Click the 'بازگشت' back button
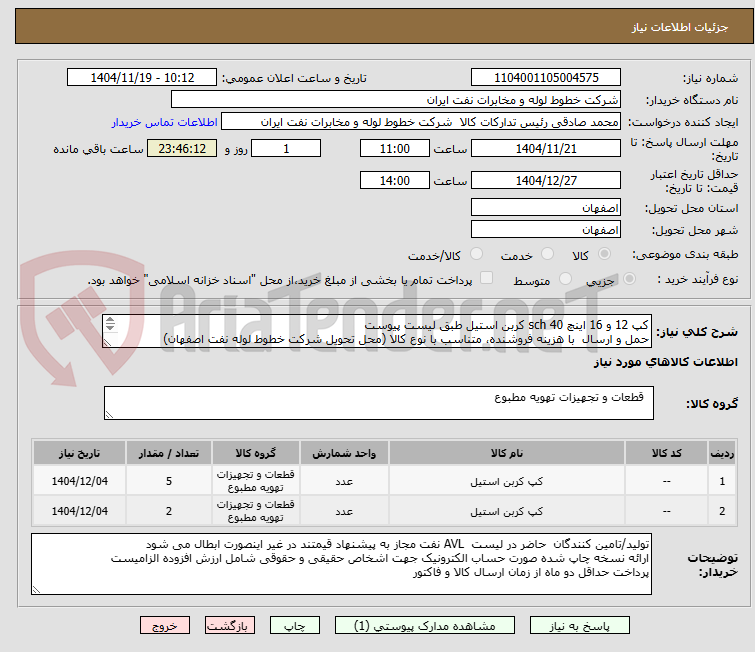This screenshot has height=652, width=755. (229, 626)
